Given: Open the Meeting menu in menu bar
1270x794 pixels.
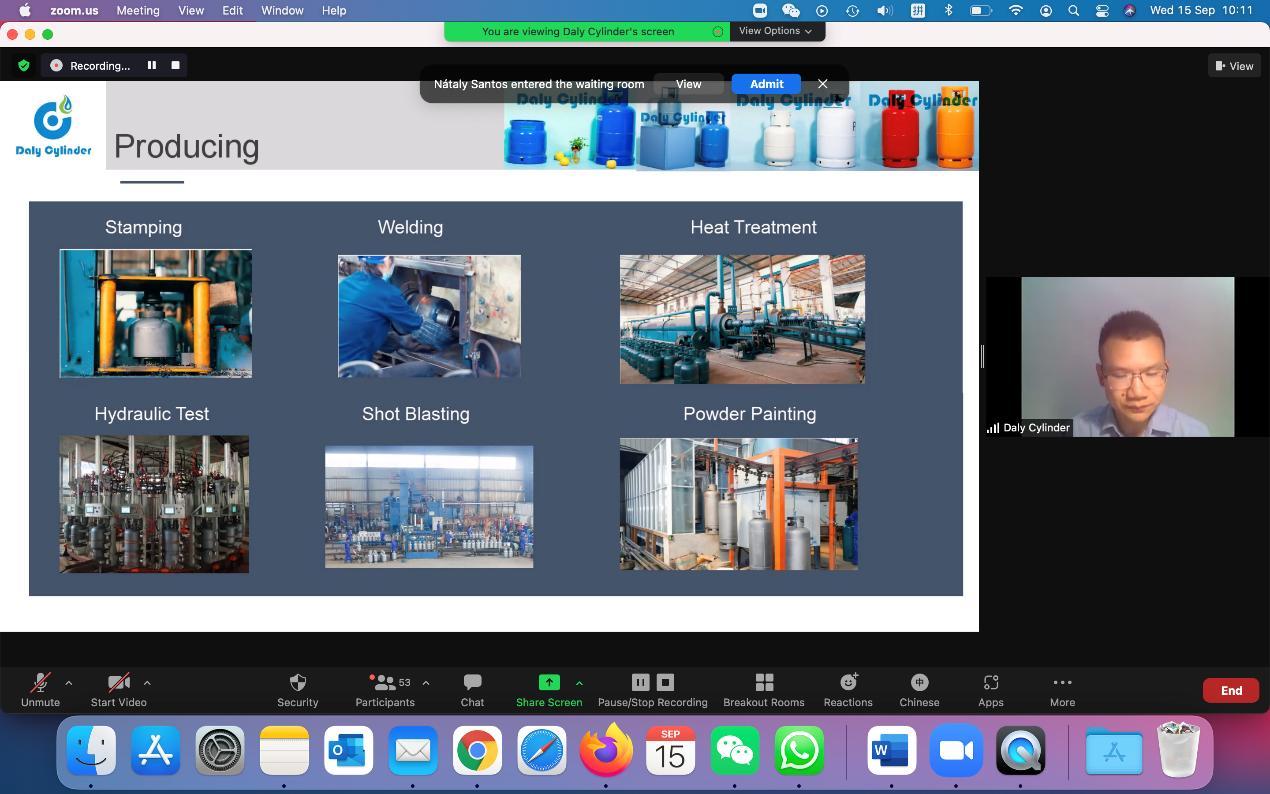Looking at the screenshot, I should click(137, 10).
